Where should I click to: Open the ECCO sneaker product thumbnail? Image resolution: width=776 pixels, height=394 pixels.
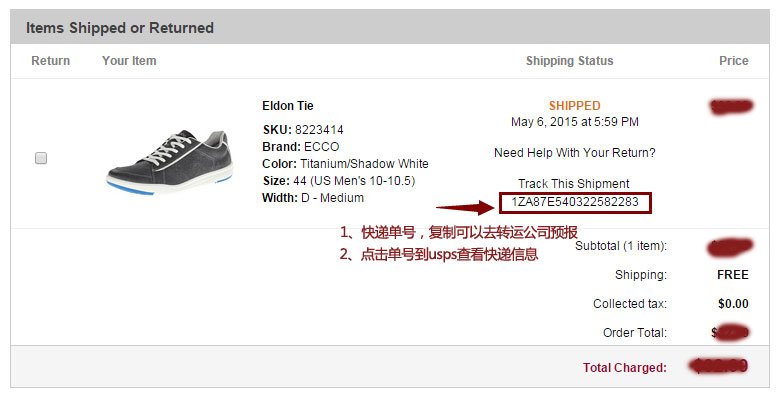(x=170, y=162)
